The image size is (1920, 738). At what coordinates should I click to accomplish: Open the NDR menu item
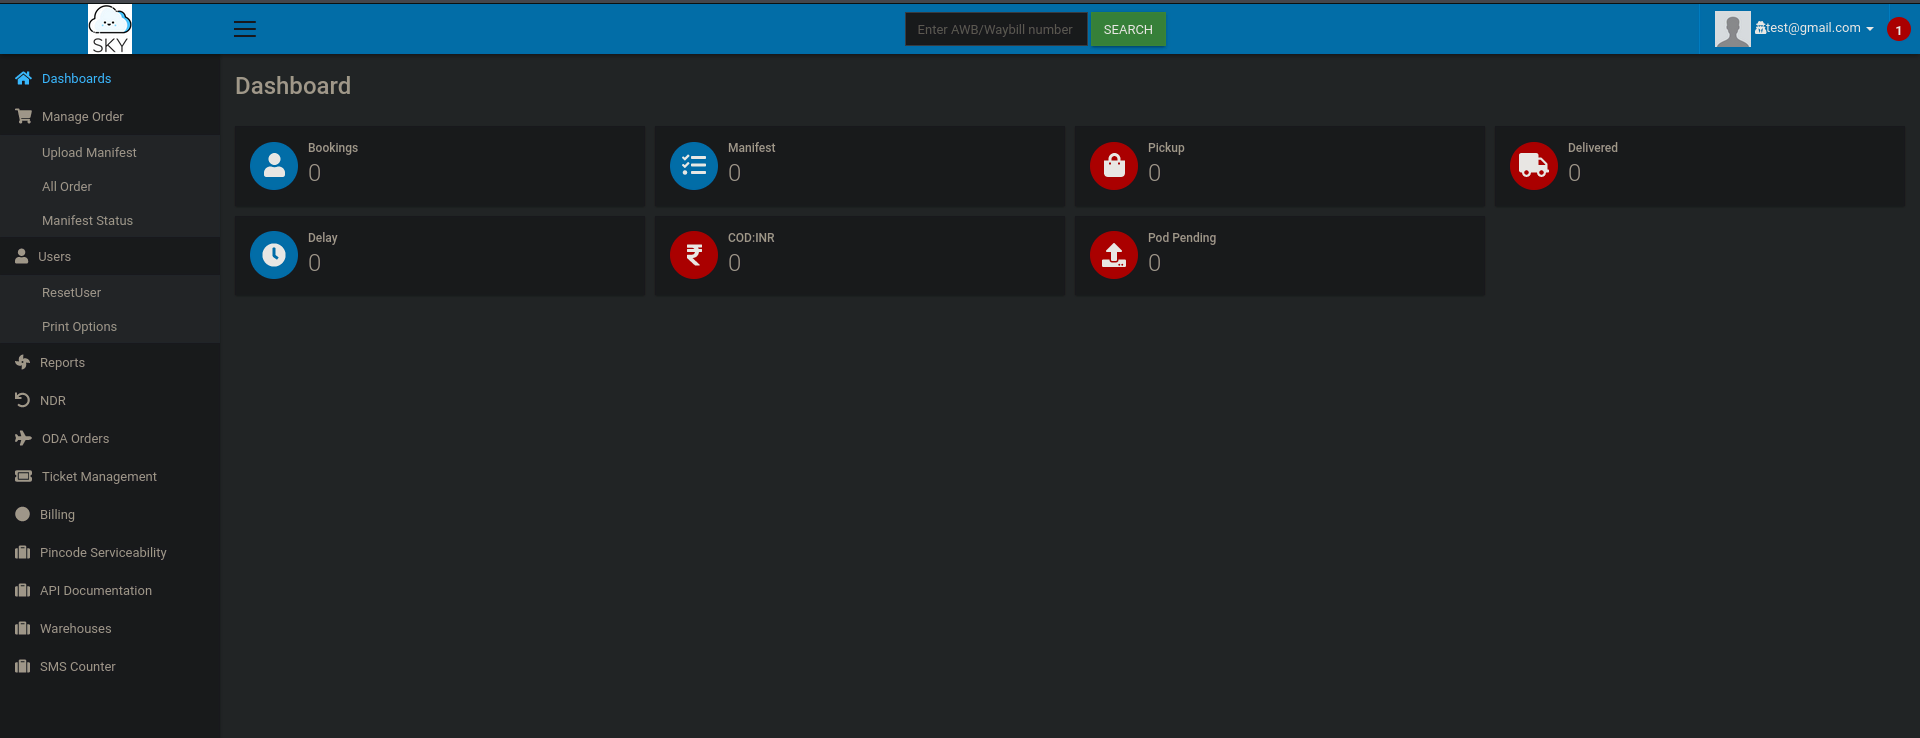[x=110, y=400]
